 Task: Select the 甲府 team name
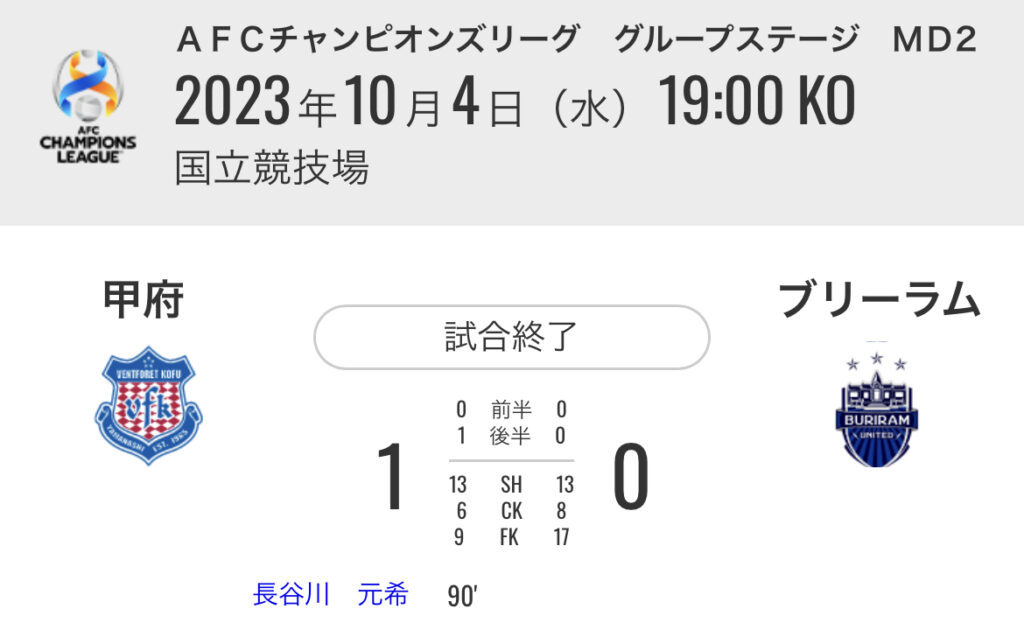pyautogui.click(x=144, y=299)
